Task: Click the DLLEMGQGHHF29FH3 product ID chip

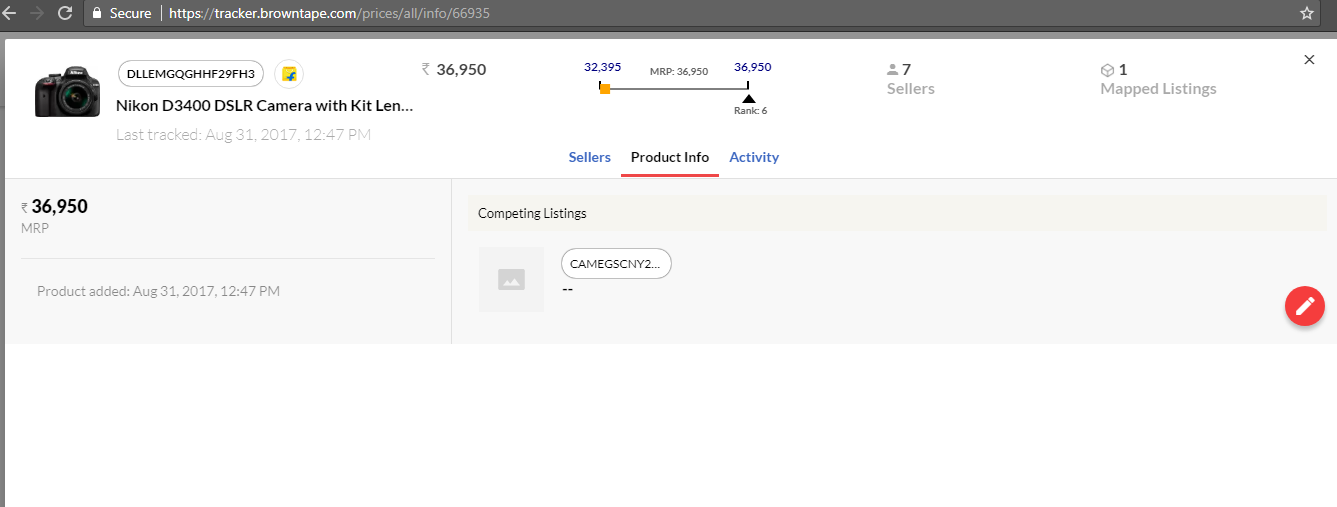Action: click(191, 74)
